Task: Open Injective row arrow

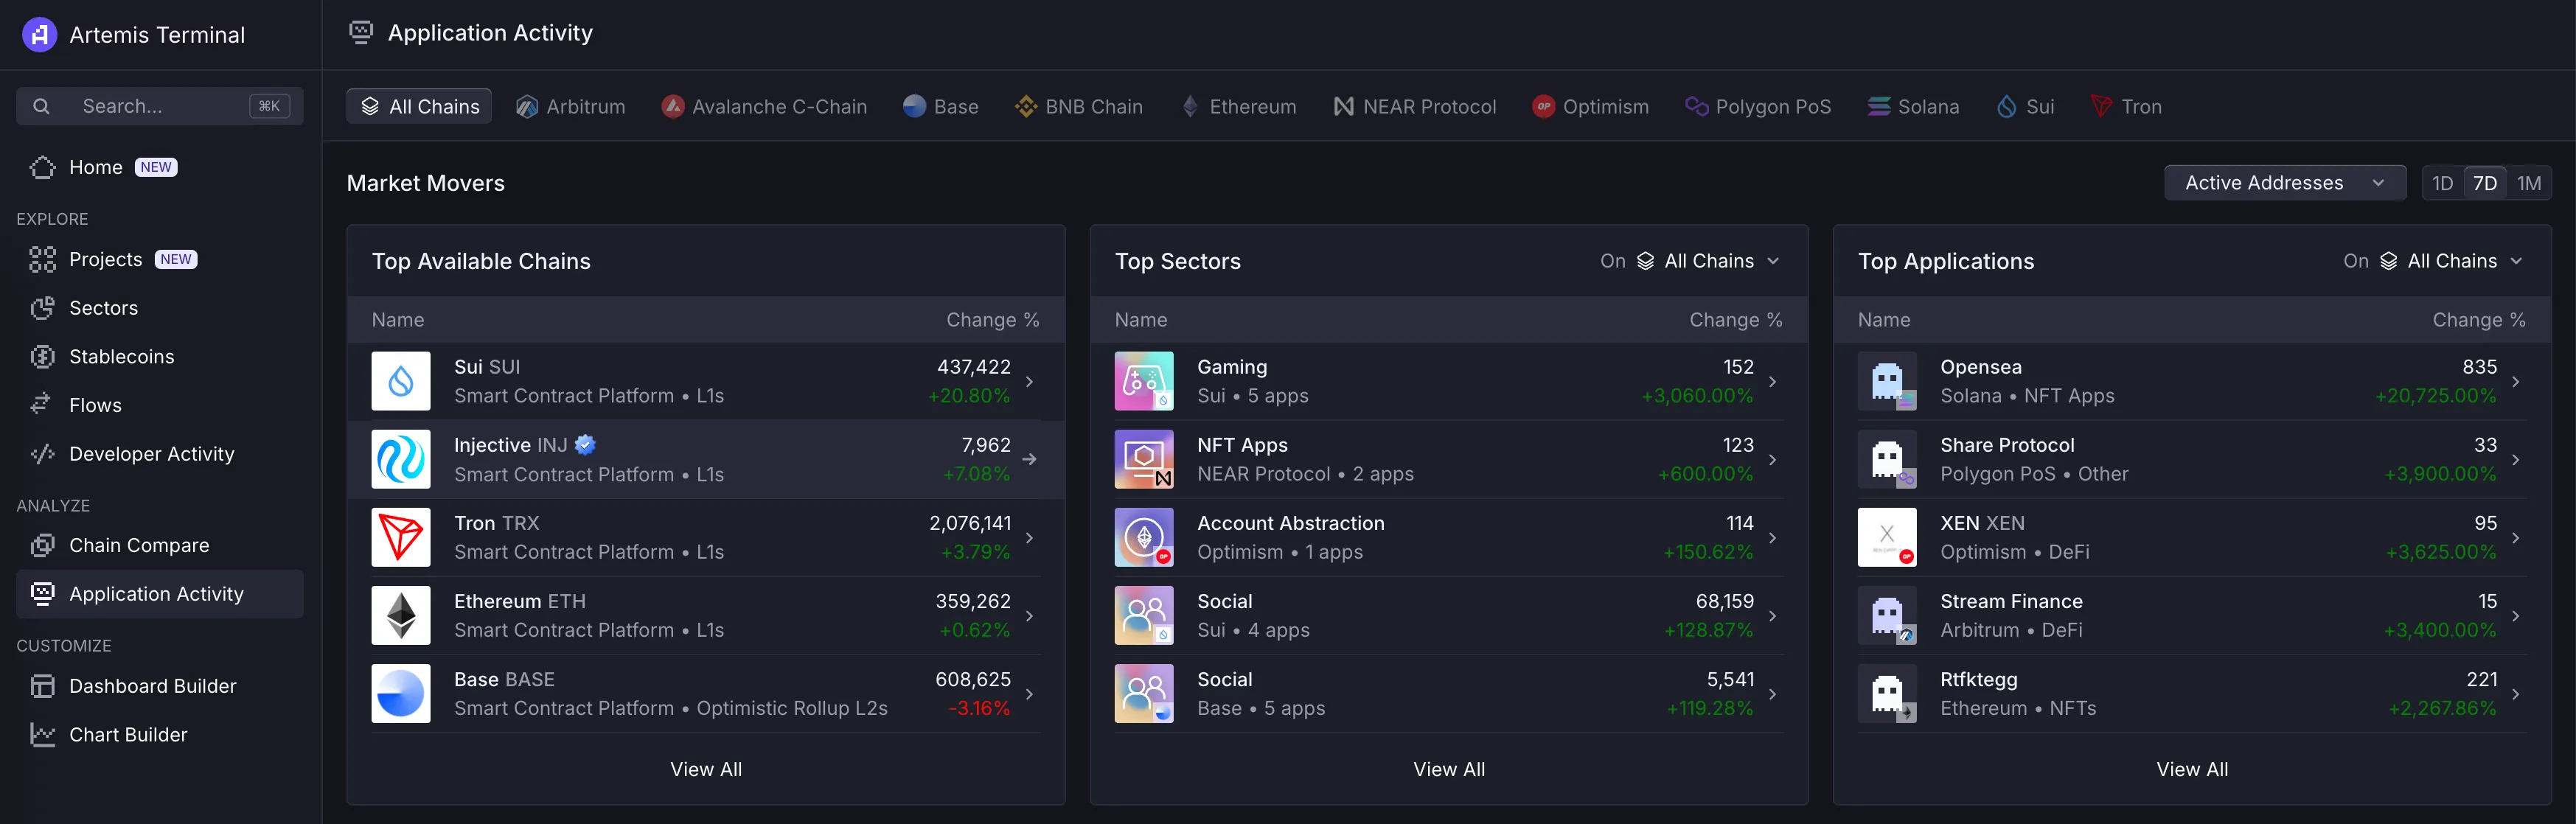Action: point(1029,459)
